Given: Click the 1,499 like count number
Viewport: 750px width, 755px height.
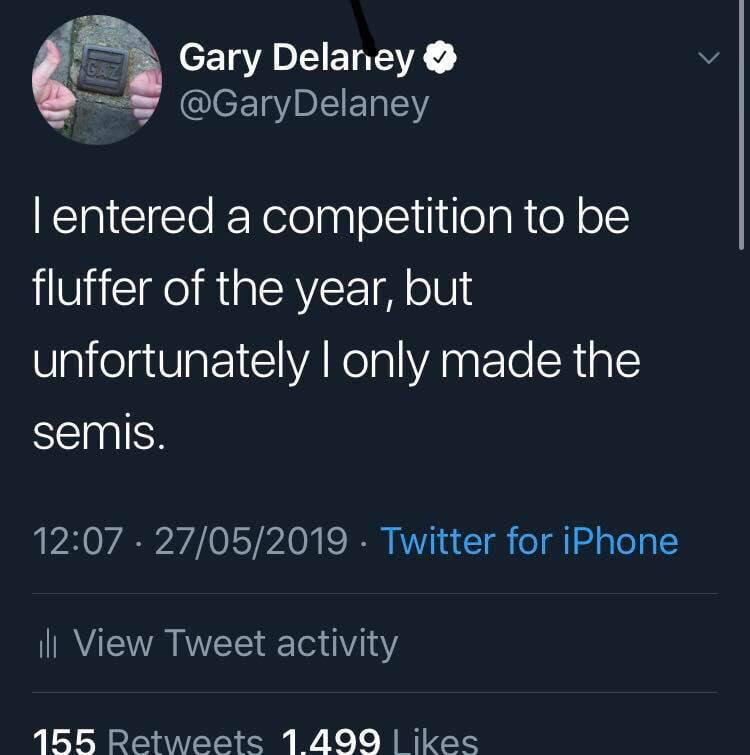Looking at the screenshot, I should coord(331,741).
